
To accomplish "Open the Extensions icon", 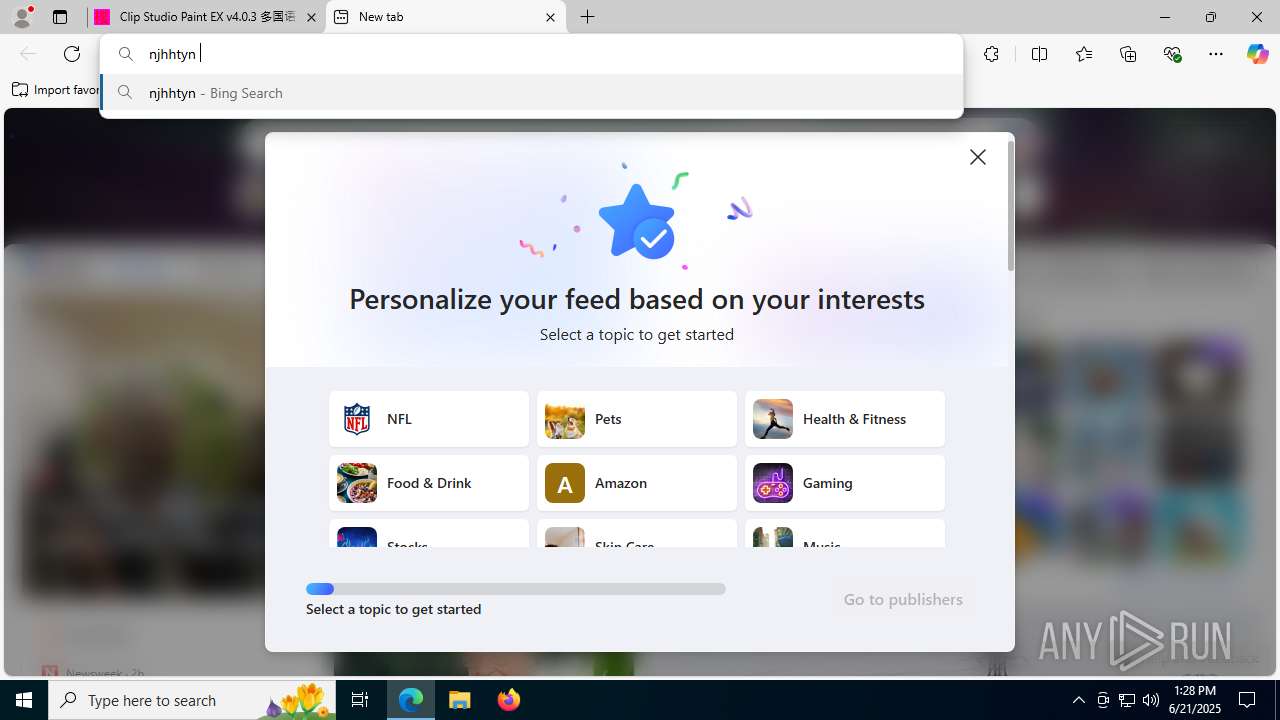I will 991,54.
